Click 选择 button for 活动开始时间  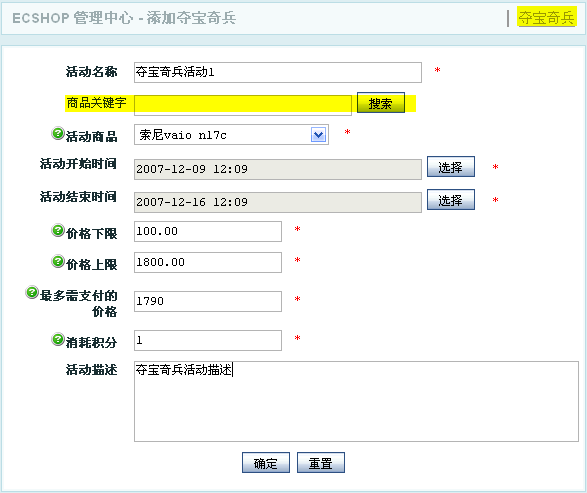pyautogui.click(x=451, y=167)
